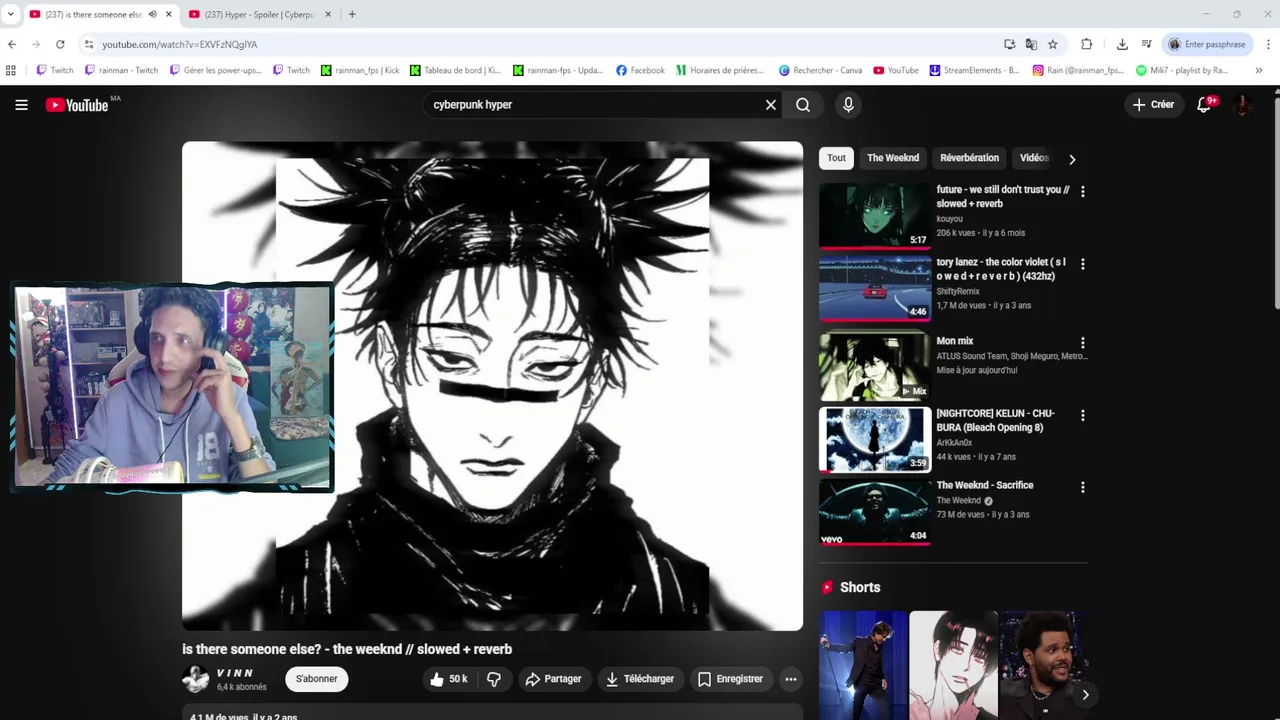The height and width of the screenshot is (720, 1280).
Task: Click the address bar URL
Action: click(180, 44)
